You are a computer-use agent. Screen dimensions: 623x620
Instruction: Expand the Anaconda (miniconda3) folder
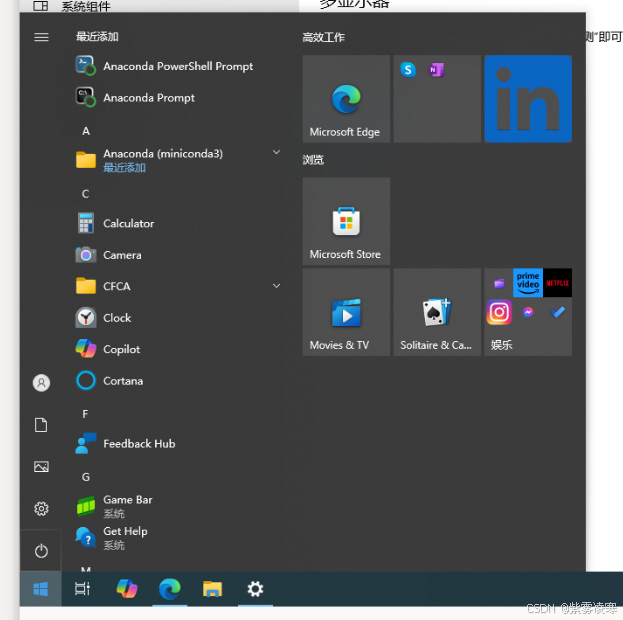[277, 152]
